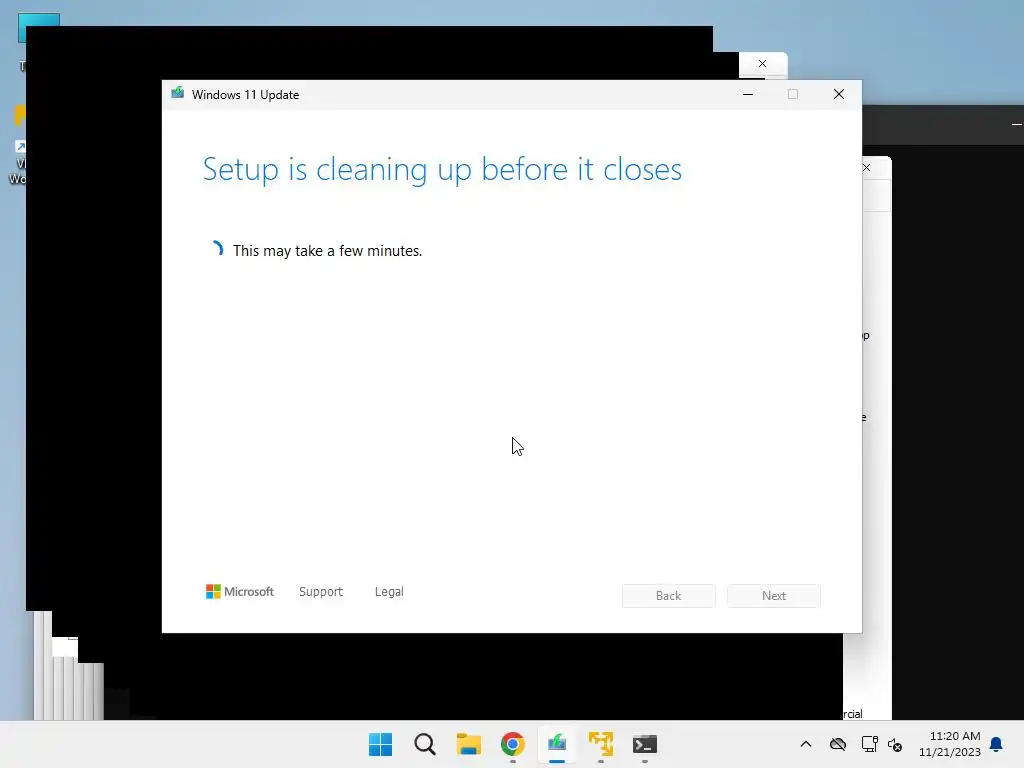
Task: Switch to Windows 11 Update taskbar icon
Action: click(x=556, y=744)
